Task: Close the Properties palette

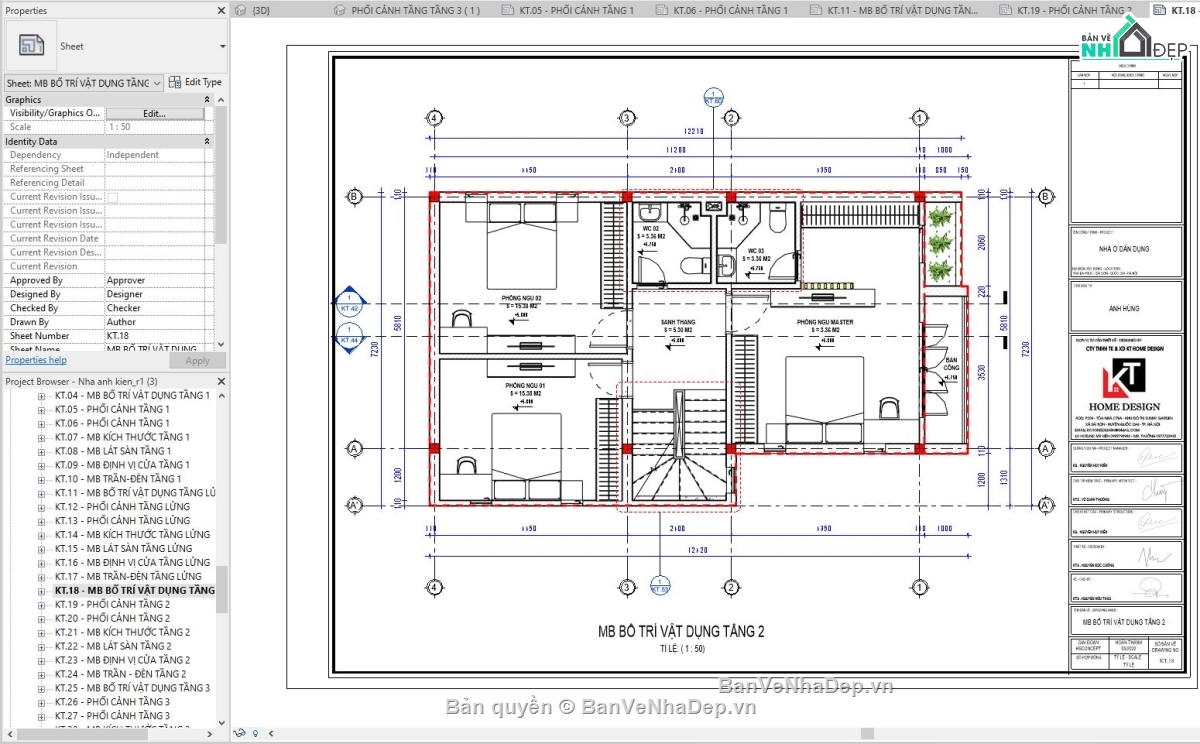Action: pos(221,11)
